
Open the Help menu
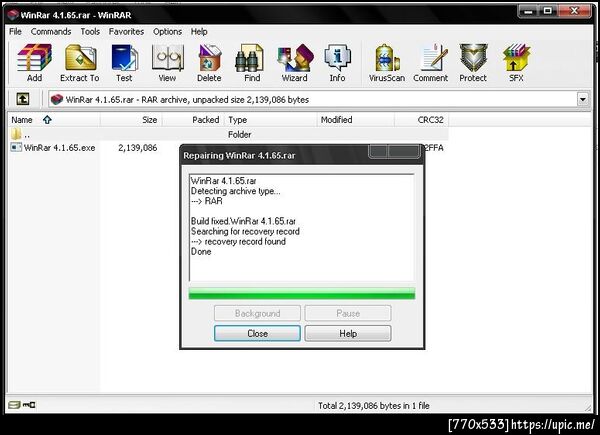pos(199,31)
